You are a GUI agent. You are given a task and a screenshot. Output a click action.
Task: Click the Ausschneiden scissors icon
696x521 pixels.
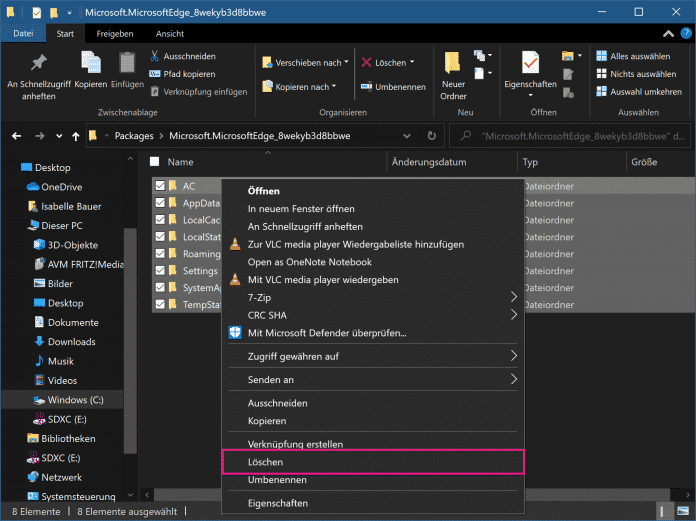(156, 56)
